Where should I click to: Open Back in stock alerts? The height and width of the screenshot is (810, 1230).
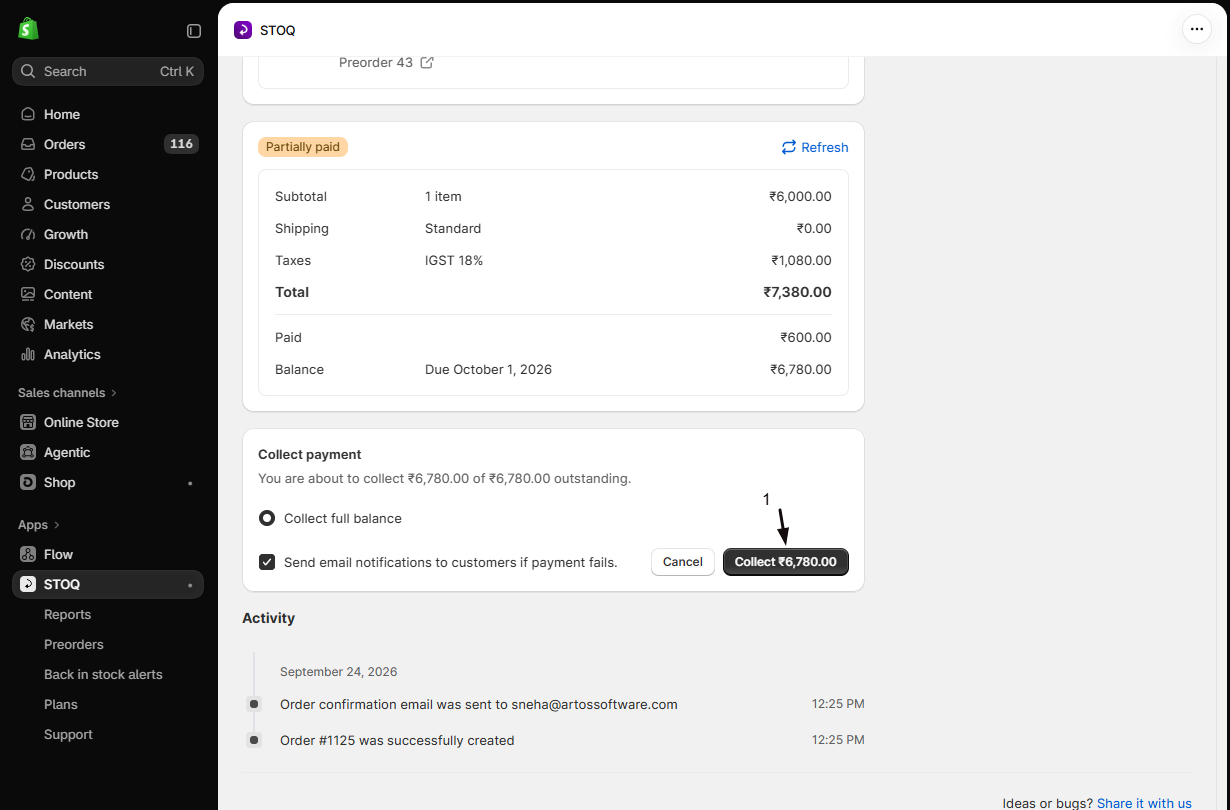point(103,674)
